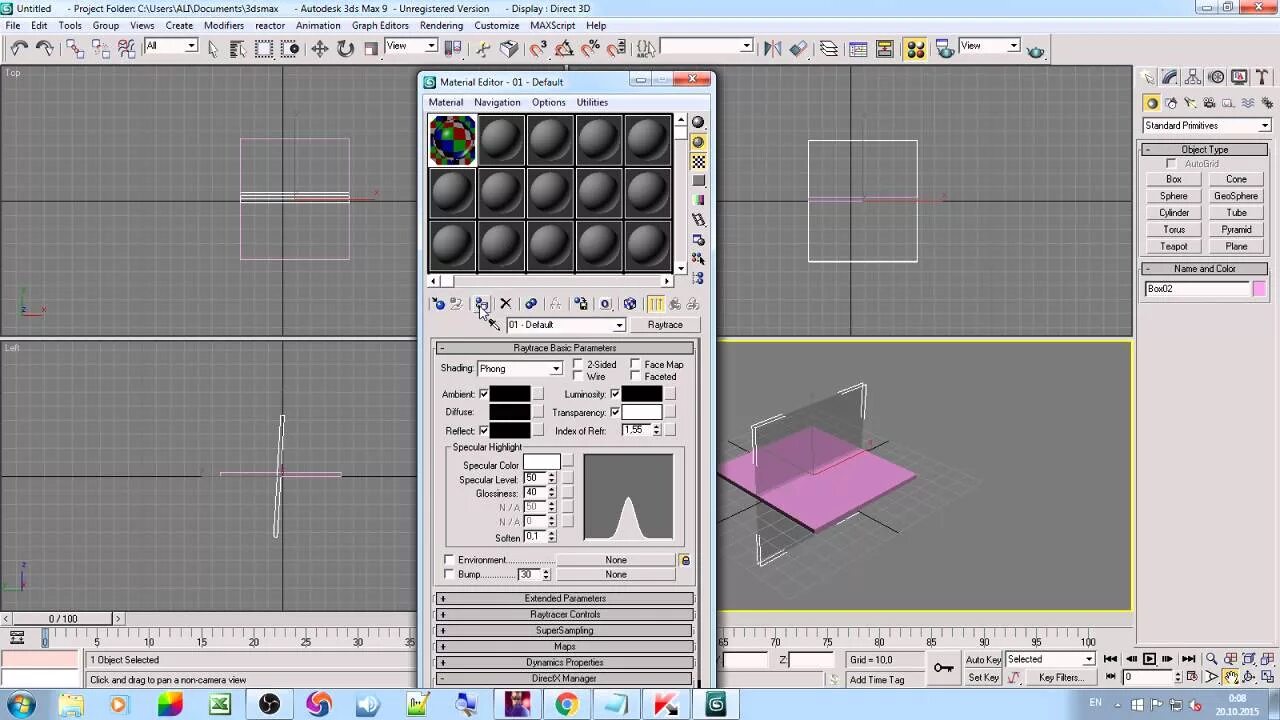Click Show Map in Viewport cube icon
This screenshot has height=720, width=1280.
(x=630, y=304)
